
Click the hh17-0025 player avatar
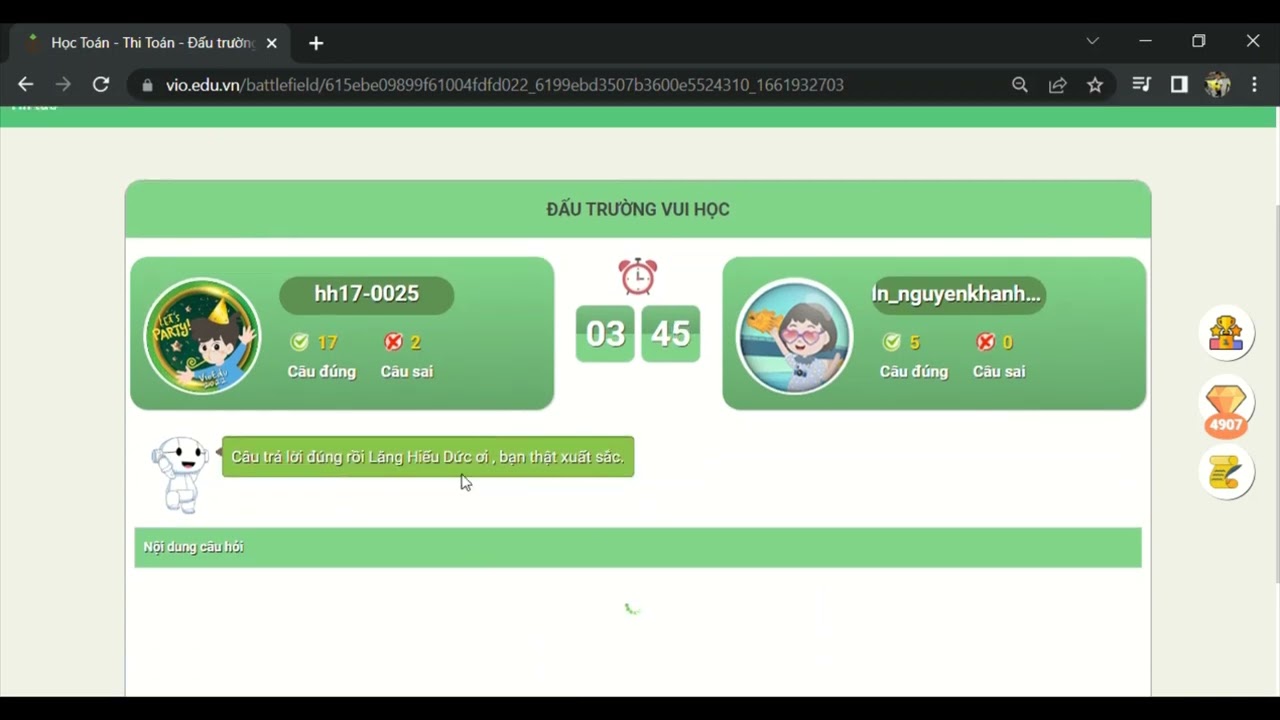[202, 336]
